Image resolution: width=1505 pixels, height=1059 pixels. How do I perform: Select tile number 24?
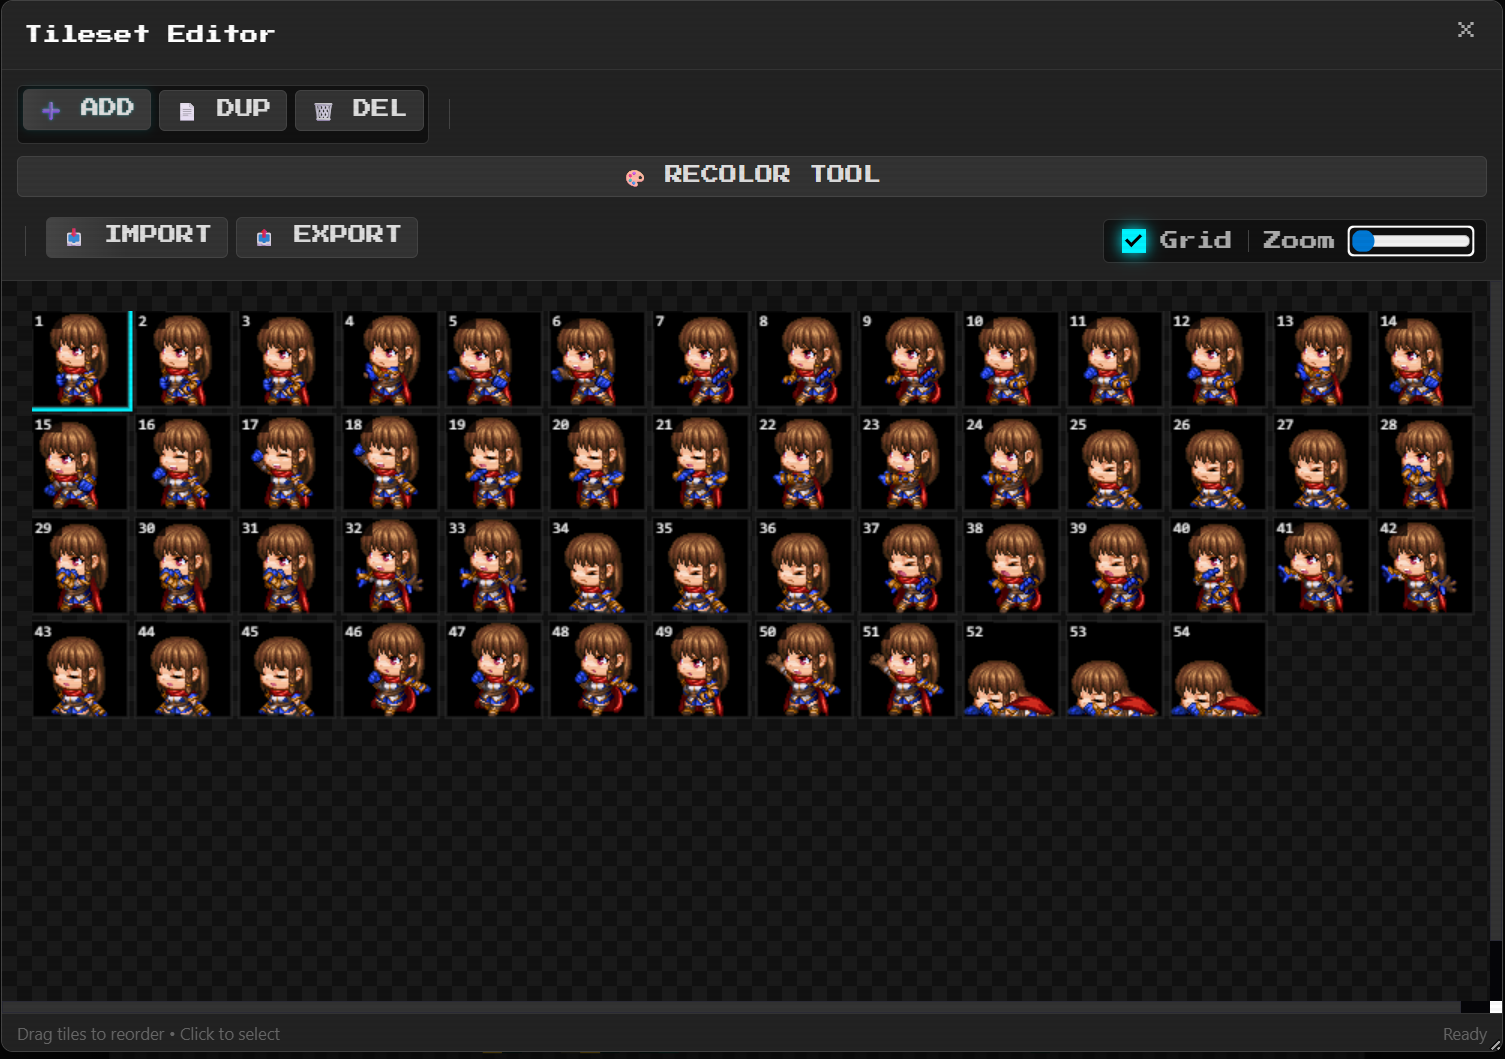coord(1012,464)
